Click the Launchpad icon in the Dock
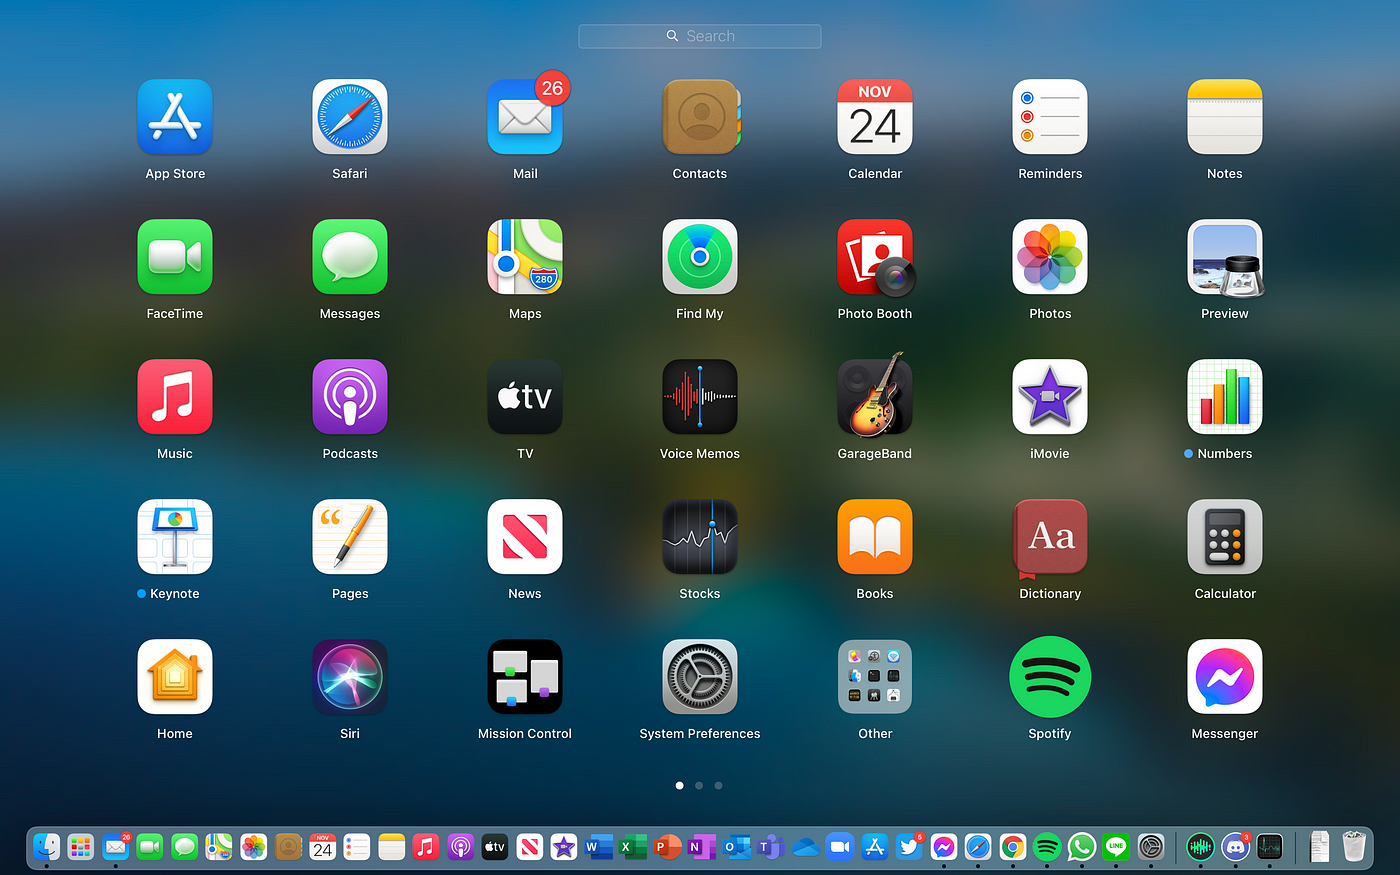Screen dimensions: 1400x875 81,847
